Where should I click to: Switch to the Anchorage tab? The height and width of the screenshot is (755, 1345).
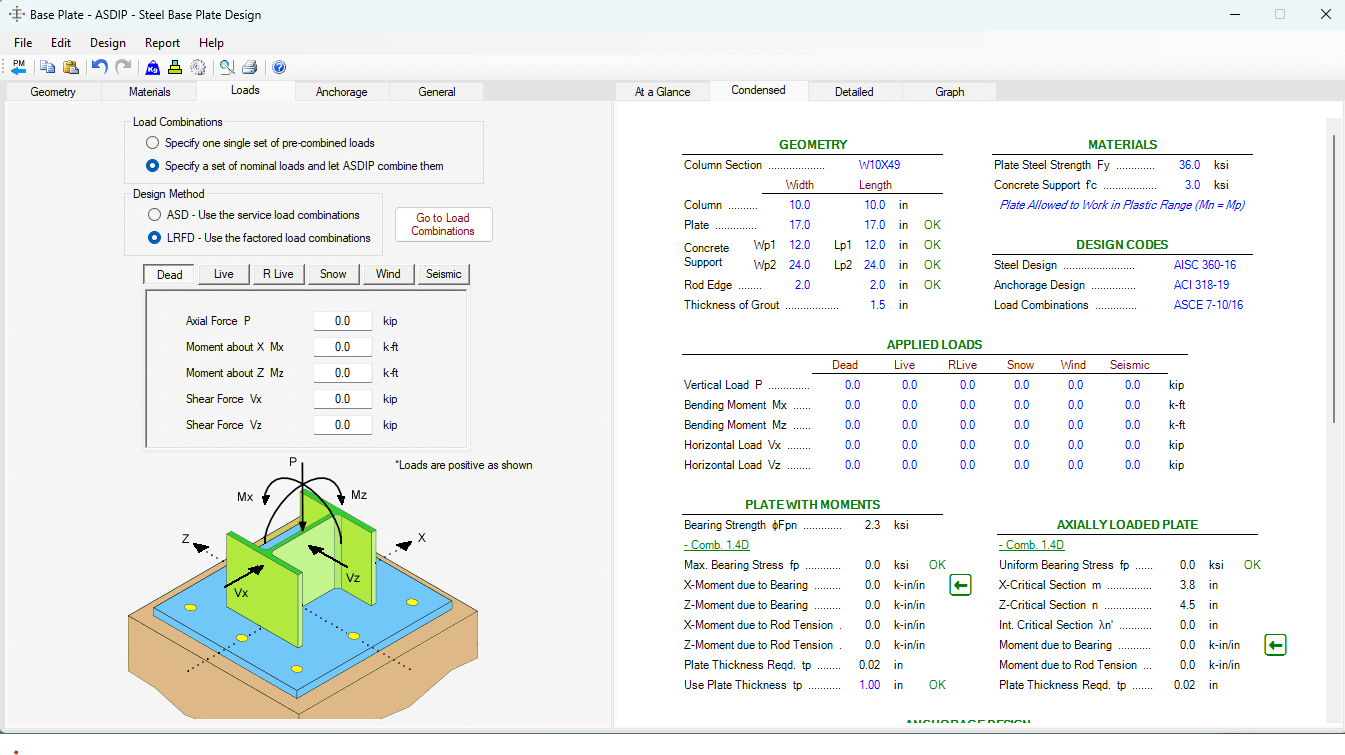tap(342, 92)
